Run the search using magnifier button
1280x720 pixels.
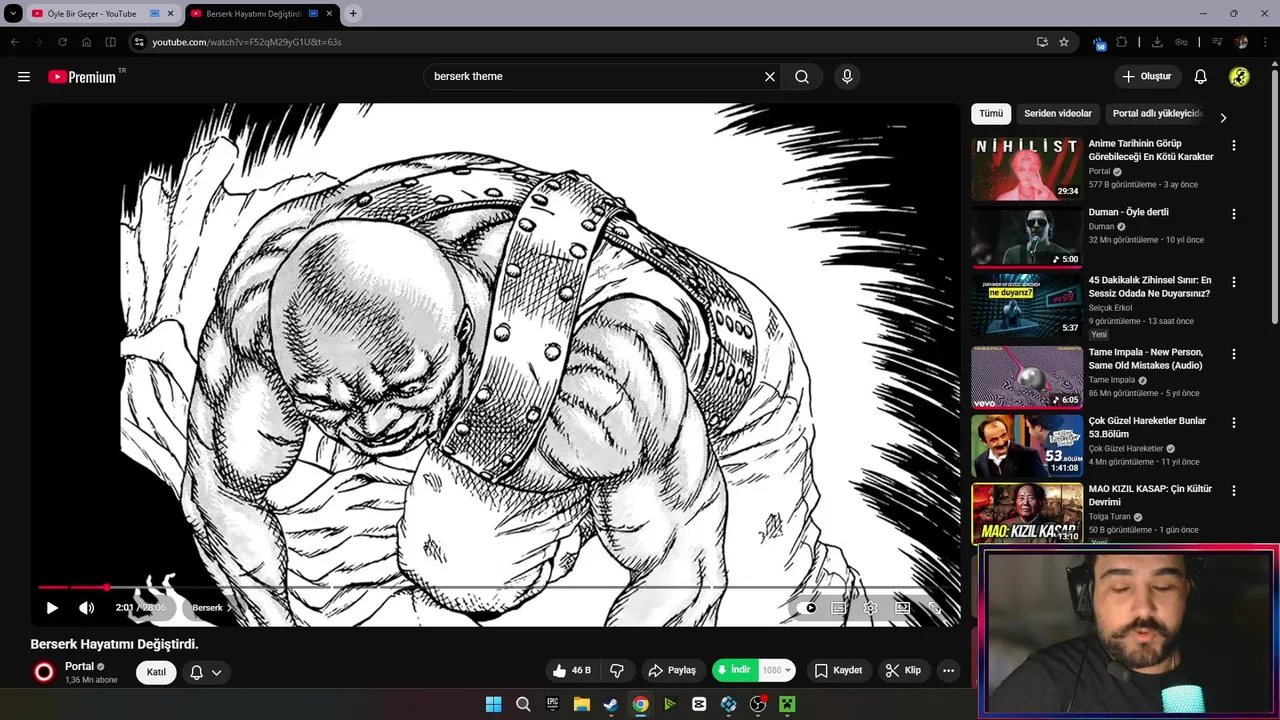point(802,77)
